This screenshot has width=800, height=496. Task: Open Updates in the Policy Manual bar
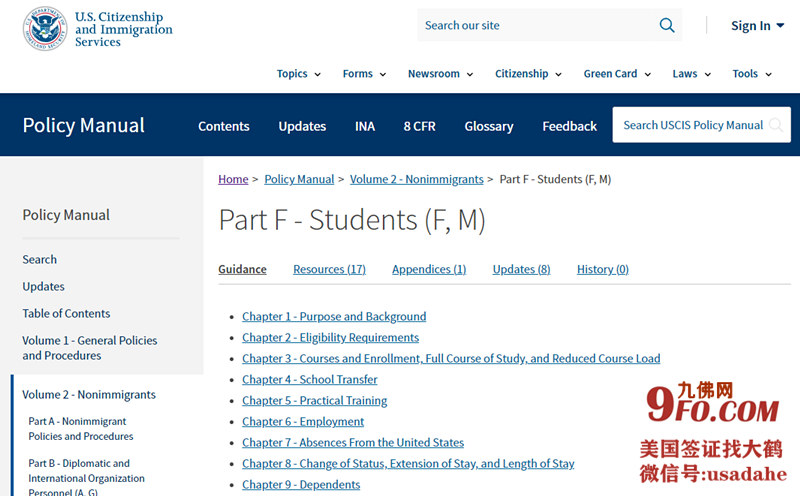[x=302, y=126]
